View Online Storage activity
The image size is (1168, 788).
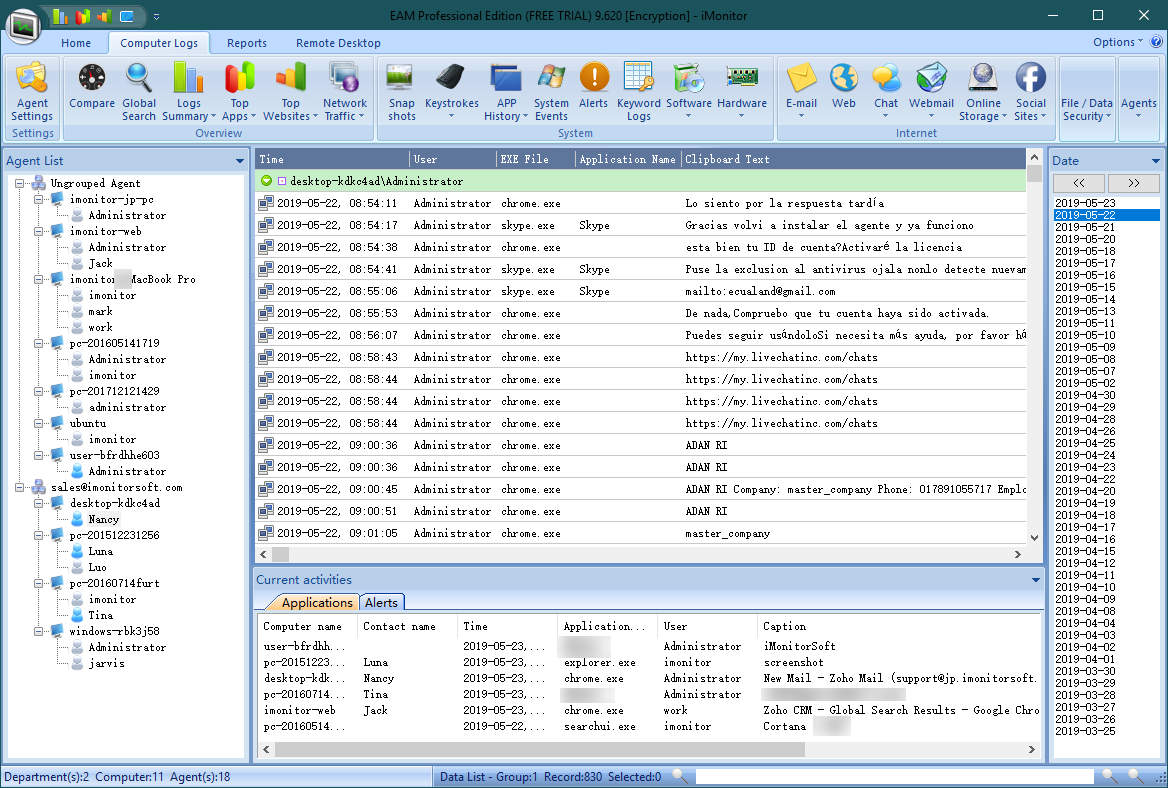[x=983, y=92]
